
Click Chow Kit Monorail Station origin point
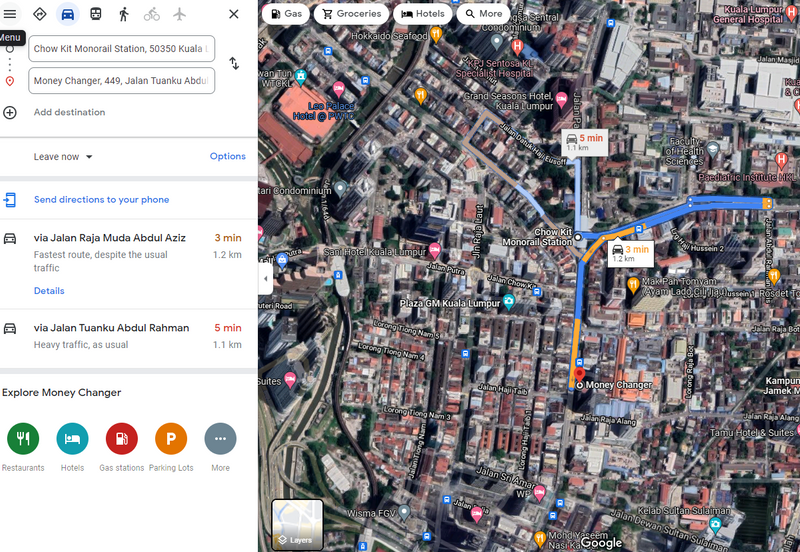pos(578,237)
